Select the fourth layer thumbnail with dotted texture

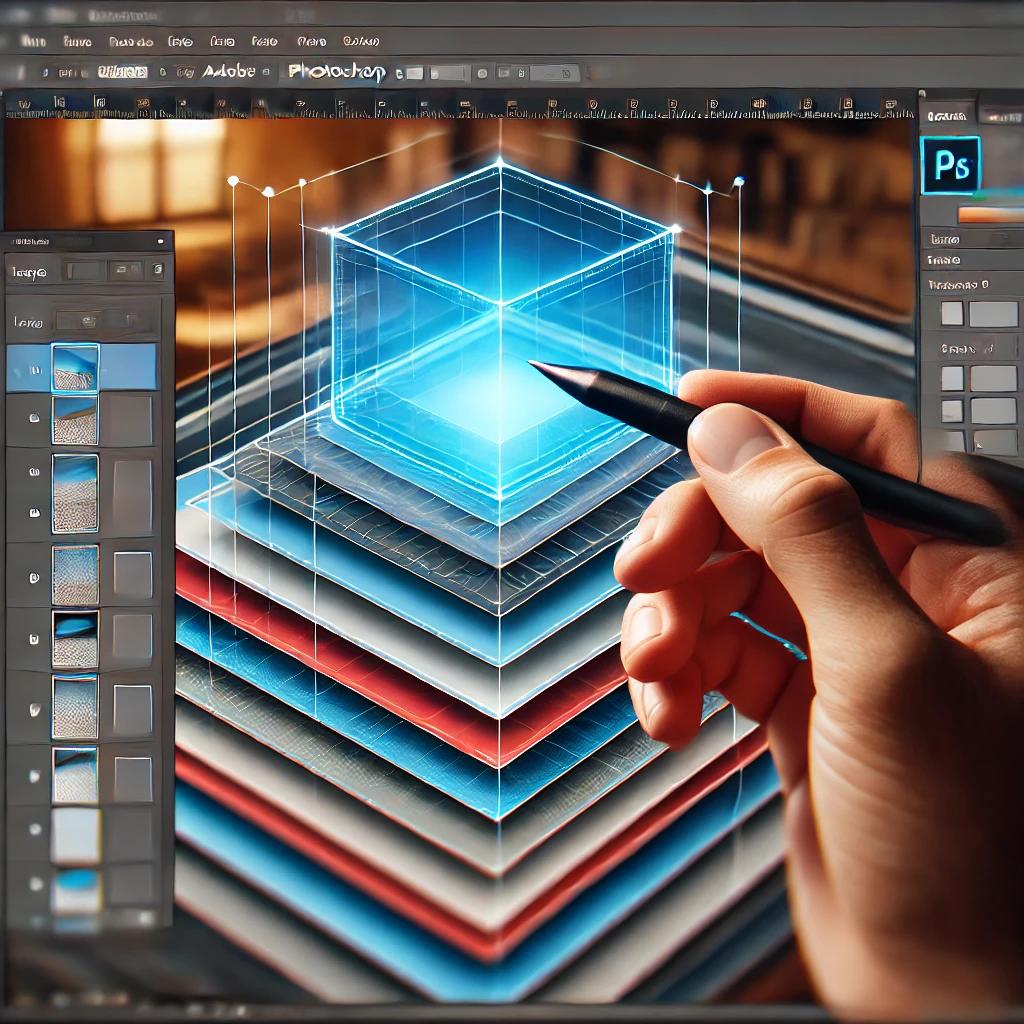click(x=75, y=575)
